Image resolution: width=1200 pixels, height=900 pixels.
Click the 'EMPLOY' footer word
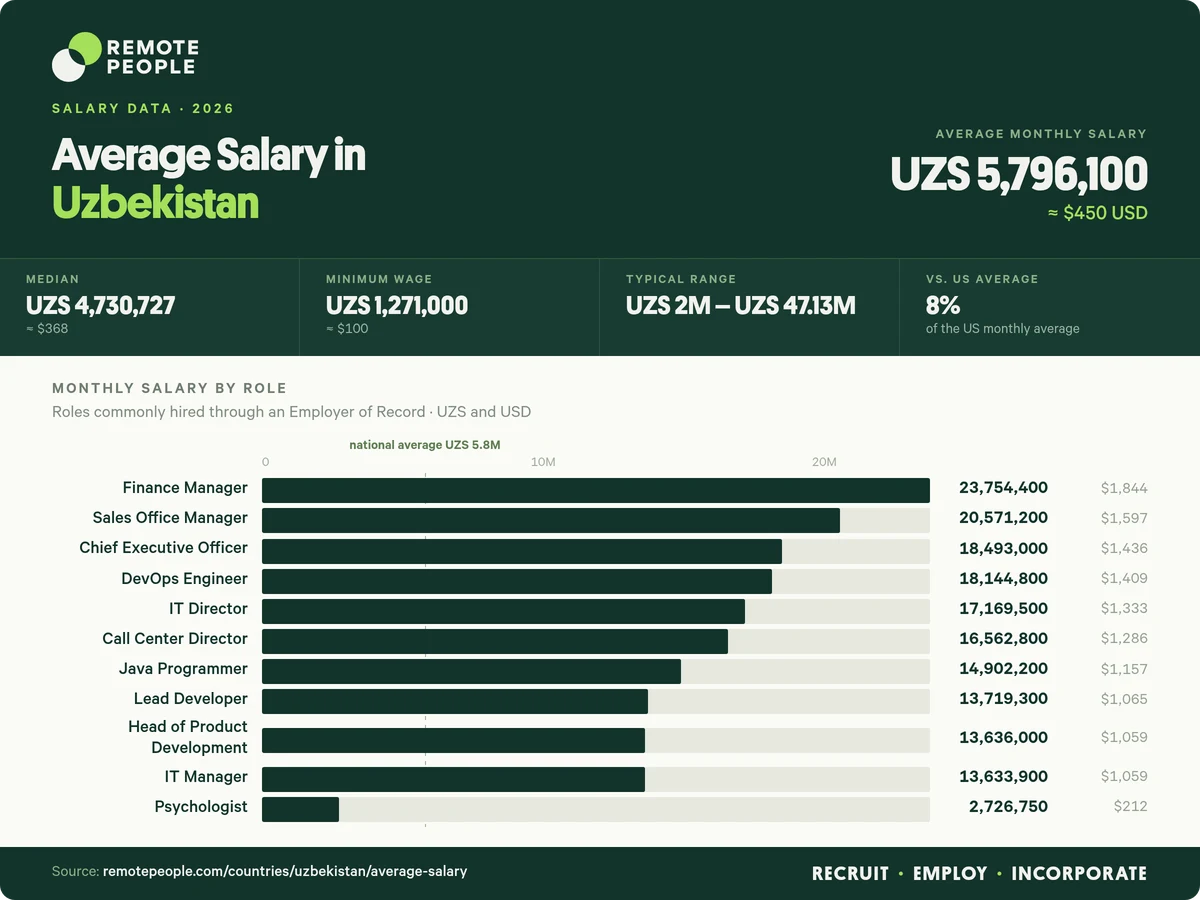(950, 874)
